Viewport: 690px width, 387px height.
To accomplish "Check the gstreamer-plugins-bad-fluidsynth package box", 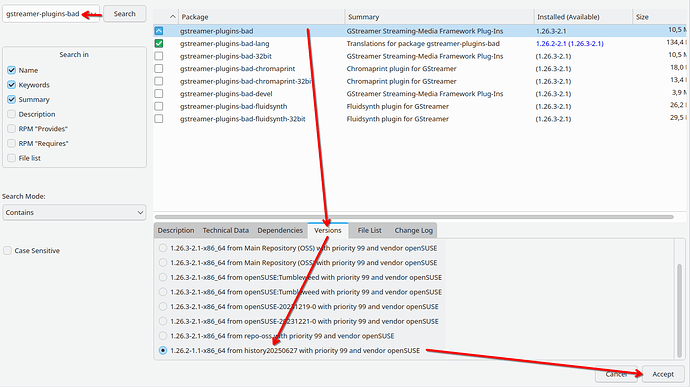I will [159, 106].
